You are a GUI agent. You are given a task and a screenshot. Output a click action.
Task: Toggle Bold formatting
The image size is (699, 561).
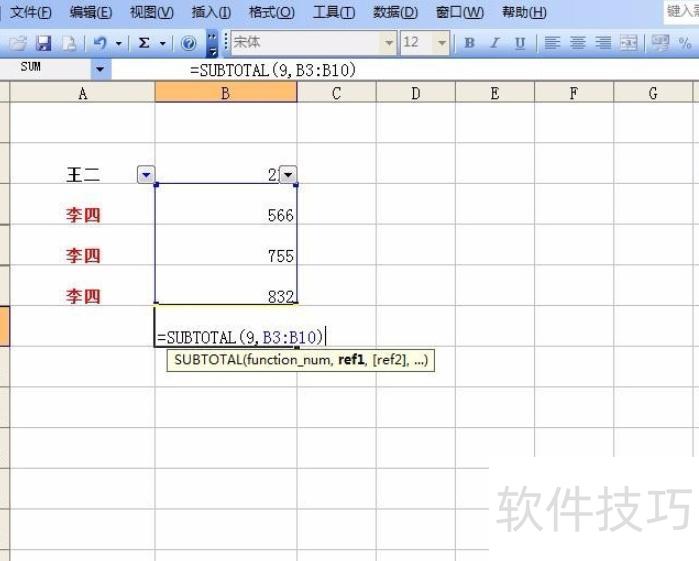click(x=469, y=43)
